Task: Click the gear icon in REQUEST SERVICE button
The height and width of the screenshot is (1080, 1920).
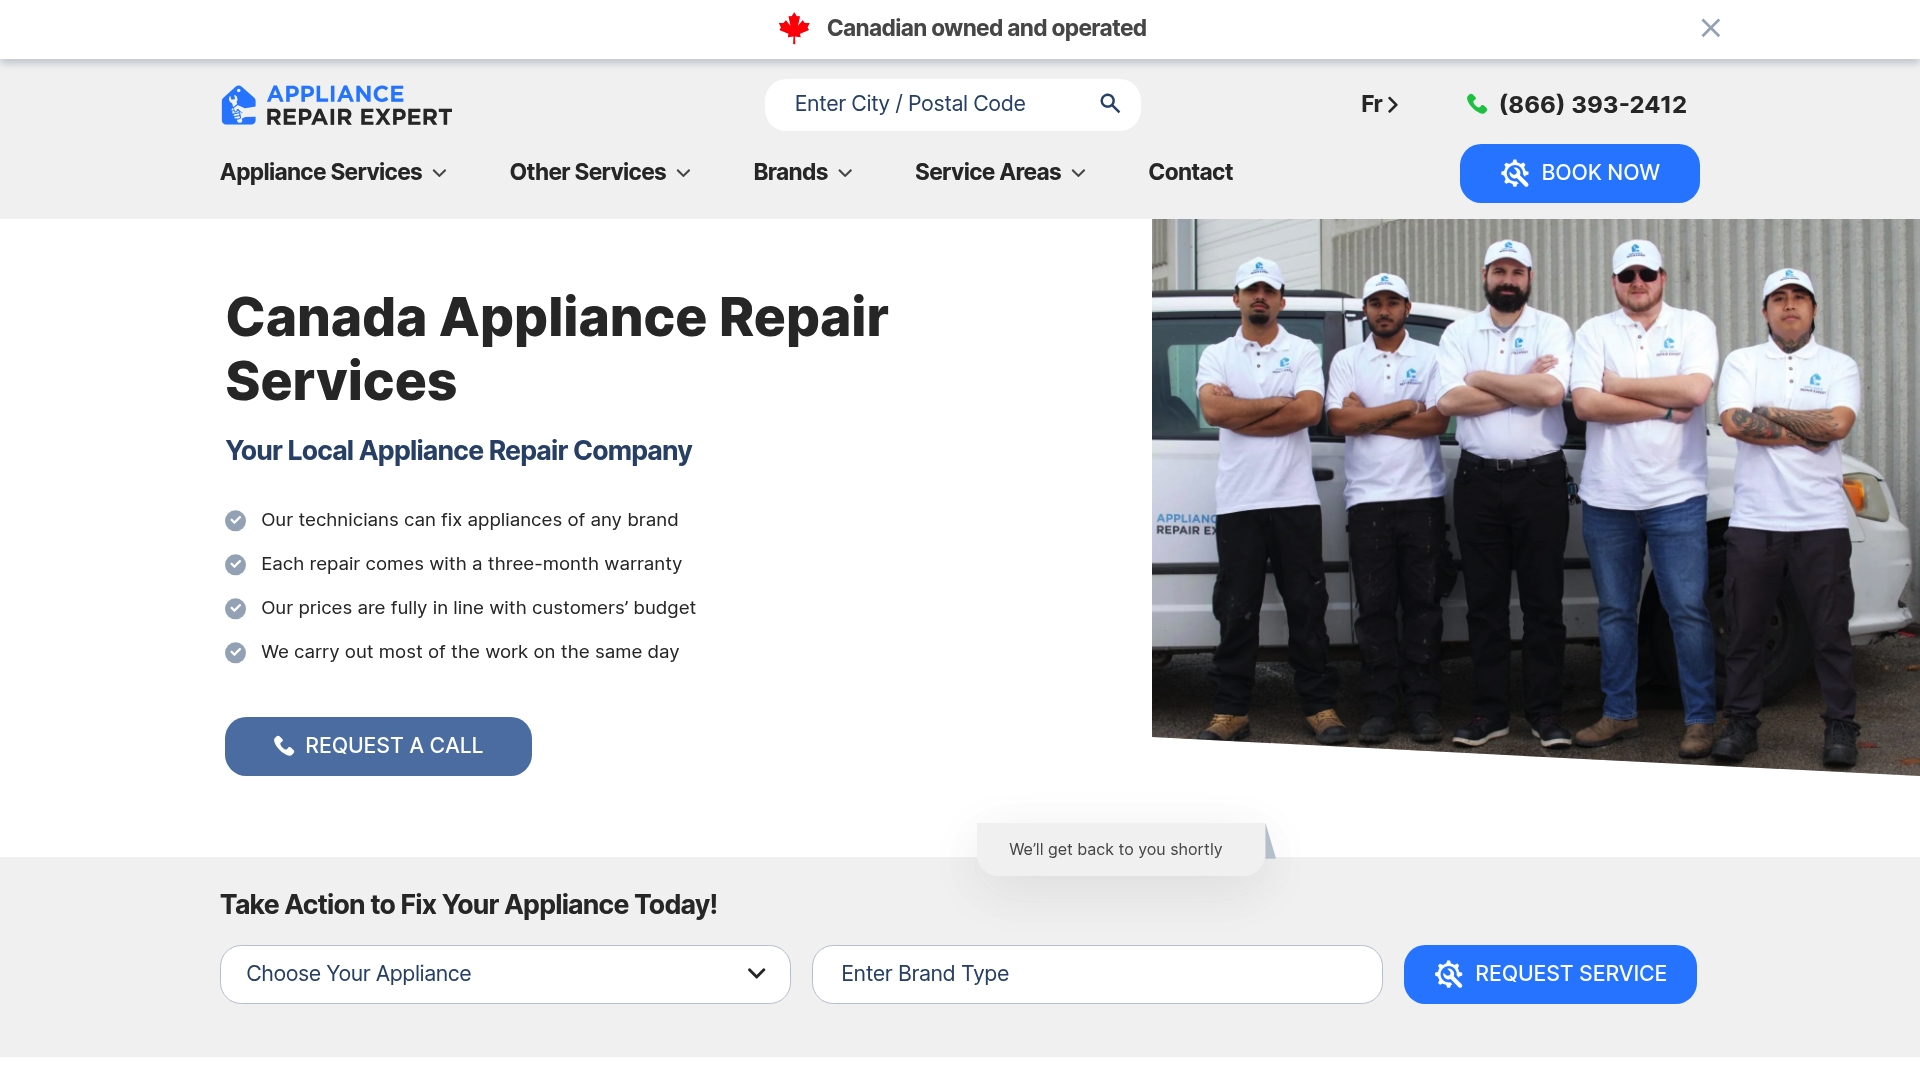Action: 1448,974
